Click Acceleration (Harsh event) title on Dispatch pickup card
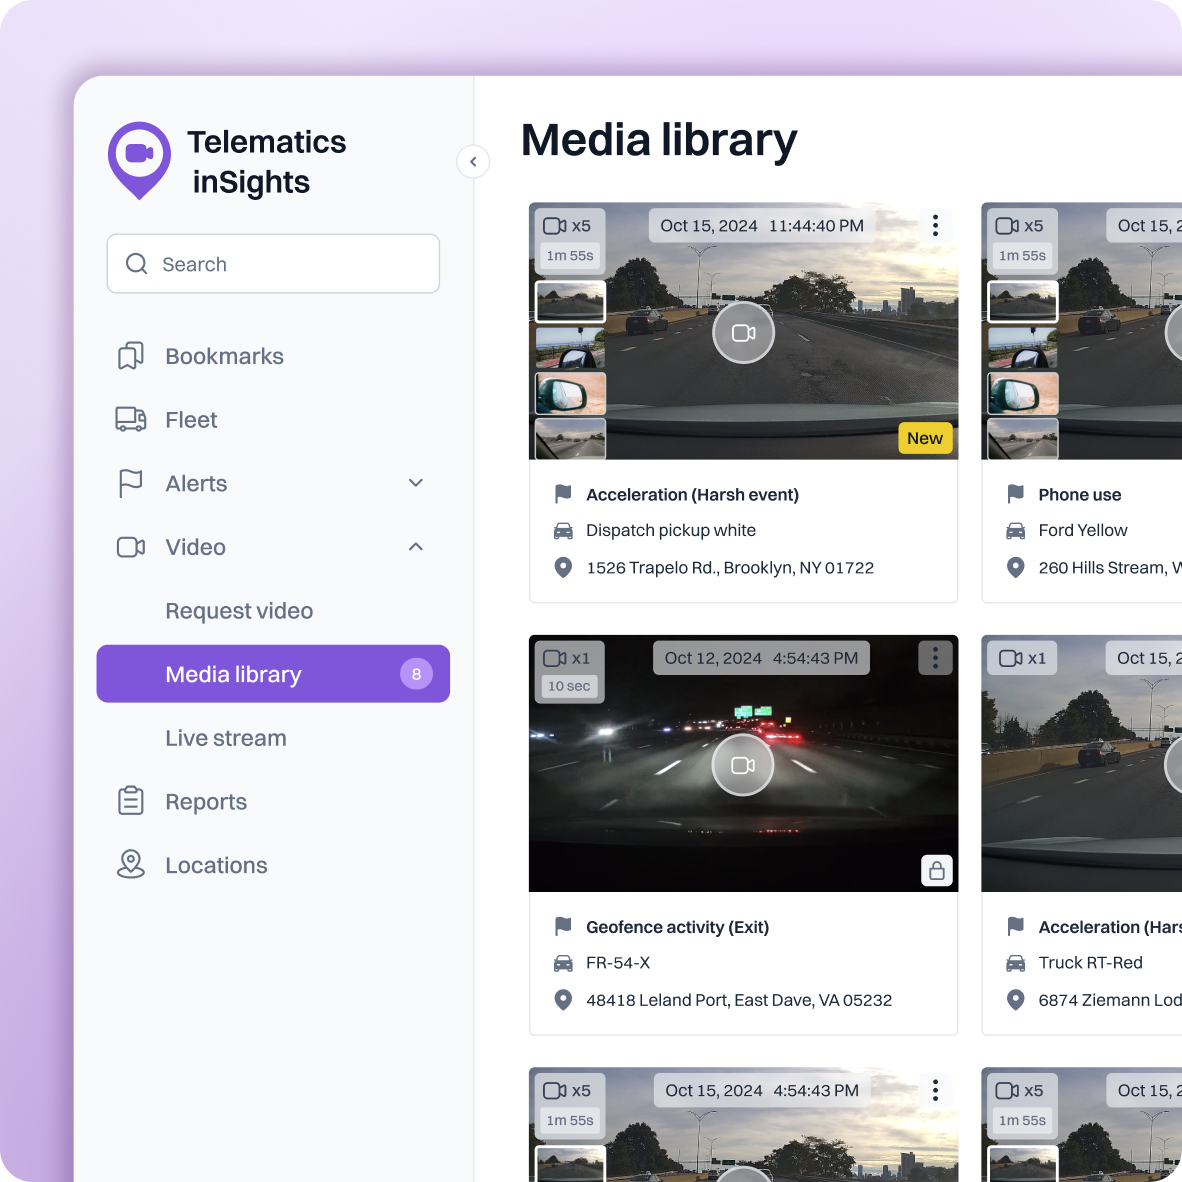The image size is (1182, 1182). point(692,495)
